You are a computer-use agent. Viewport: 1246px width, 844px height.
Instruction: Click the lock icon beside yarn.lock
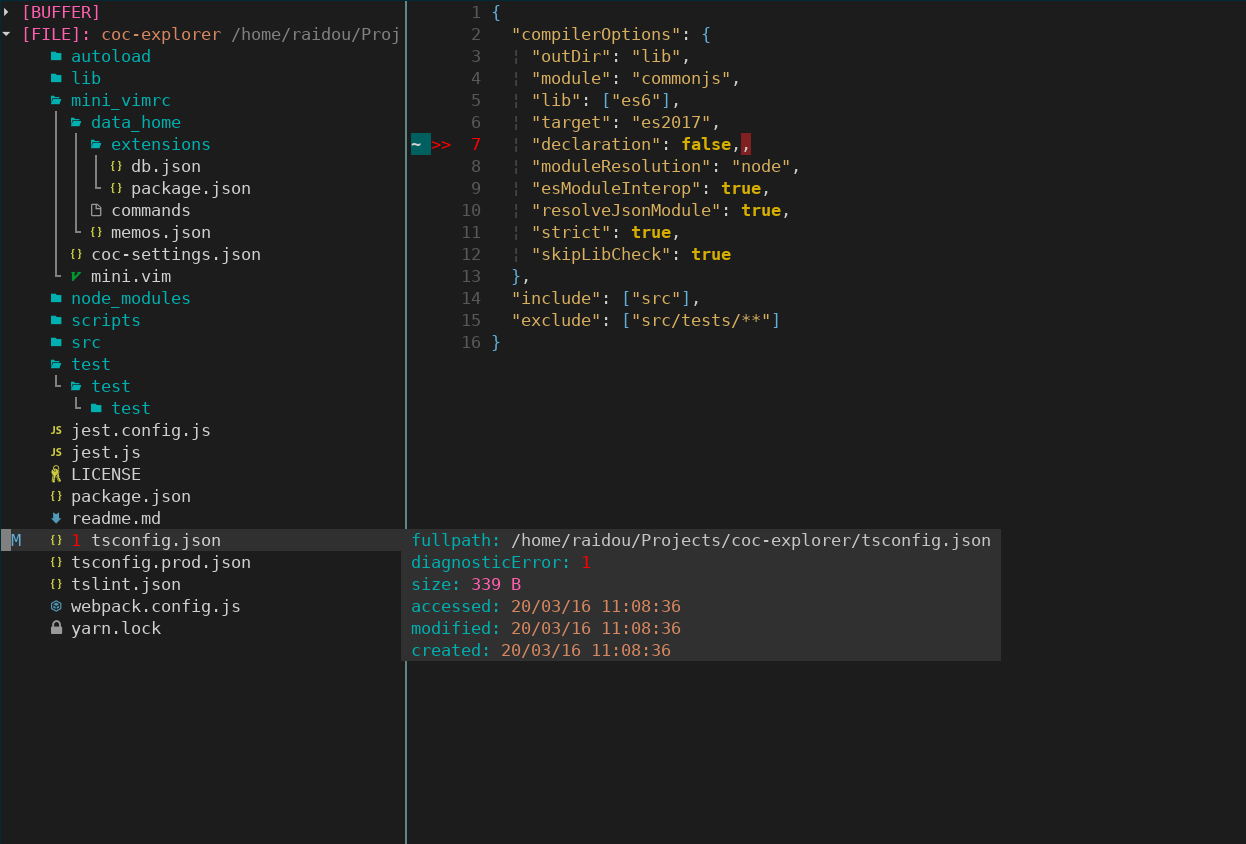[56, 628]
